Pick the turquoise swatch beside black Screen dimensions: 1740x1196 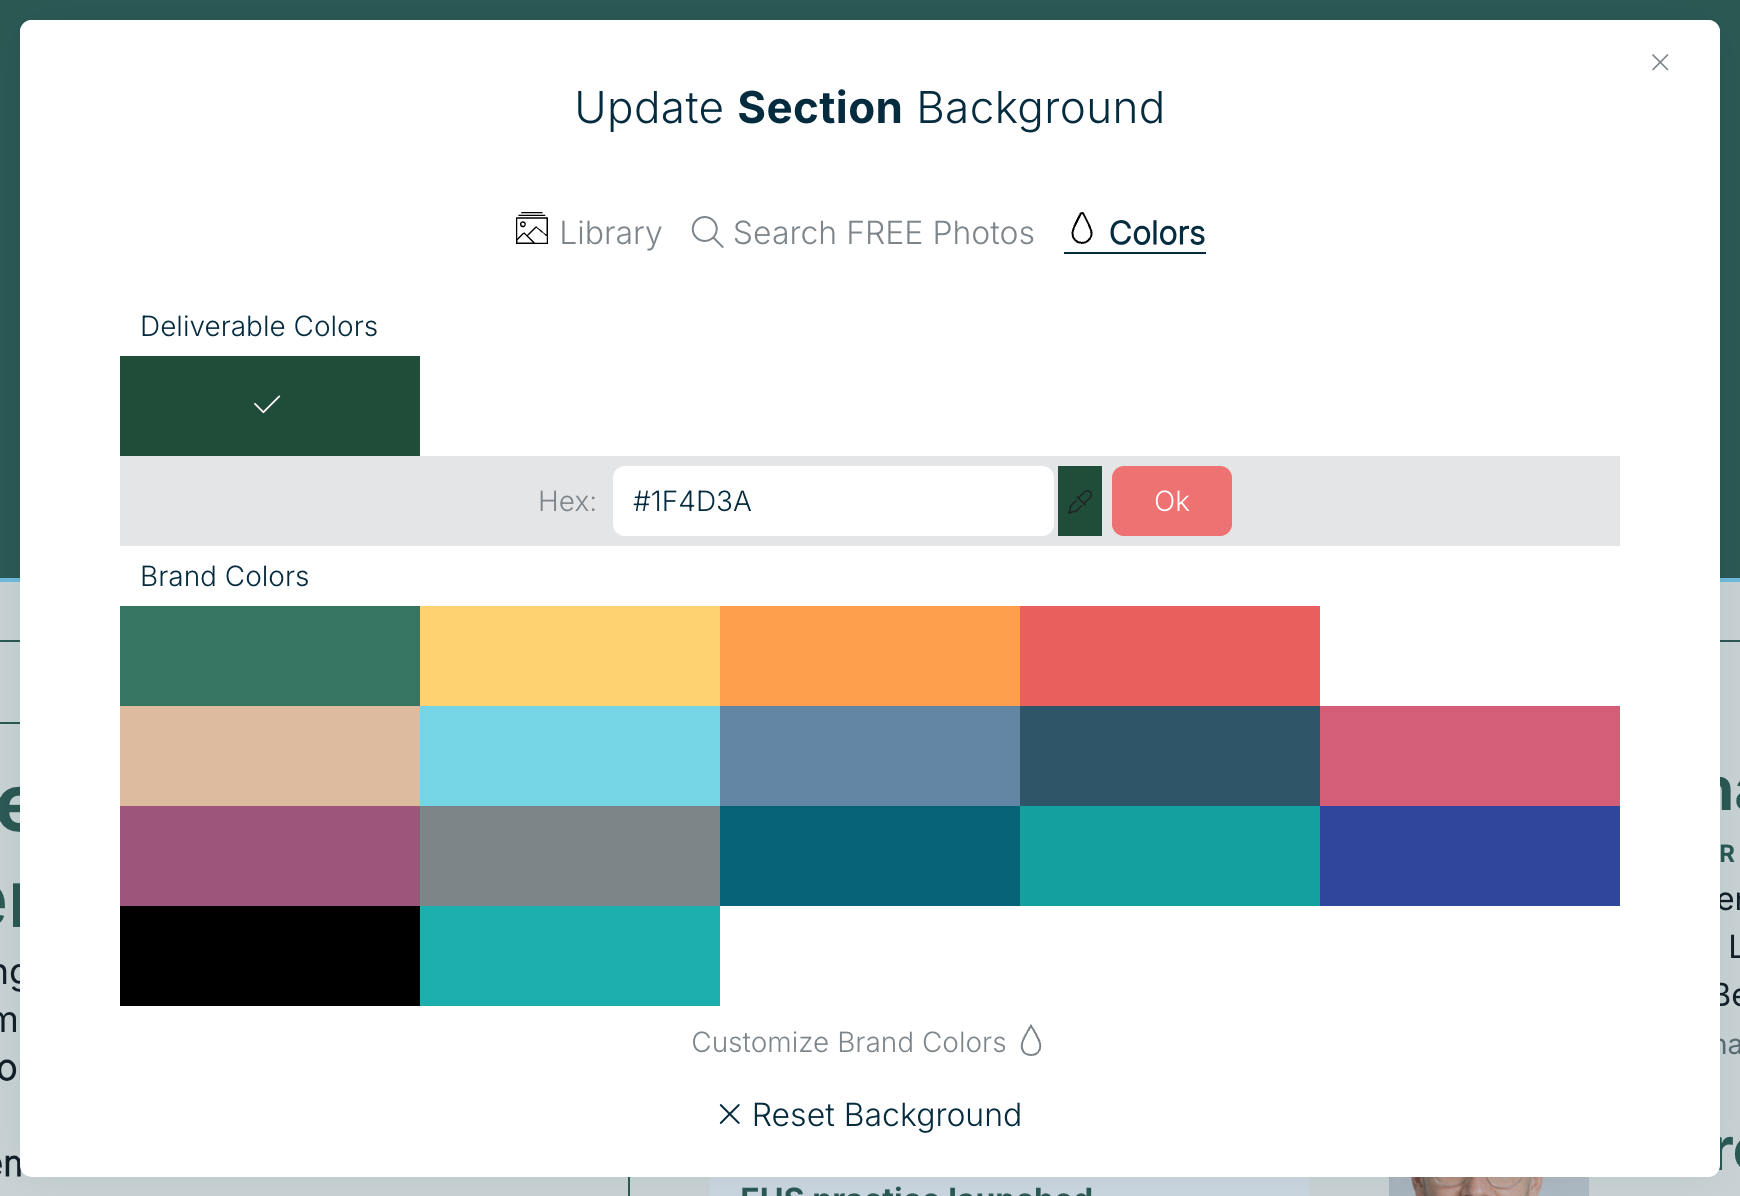click(x=570, y=956)
